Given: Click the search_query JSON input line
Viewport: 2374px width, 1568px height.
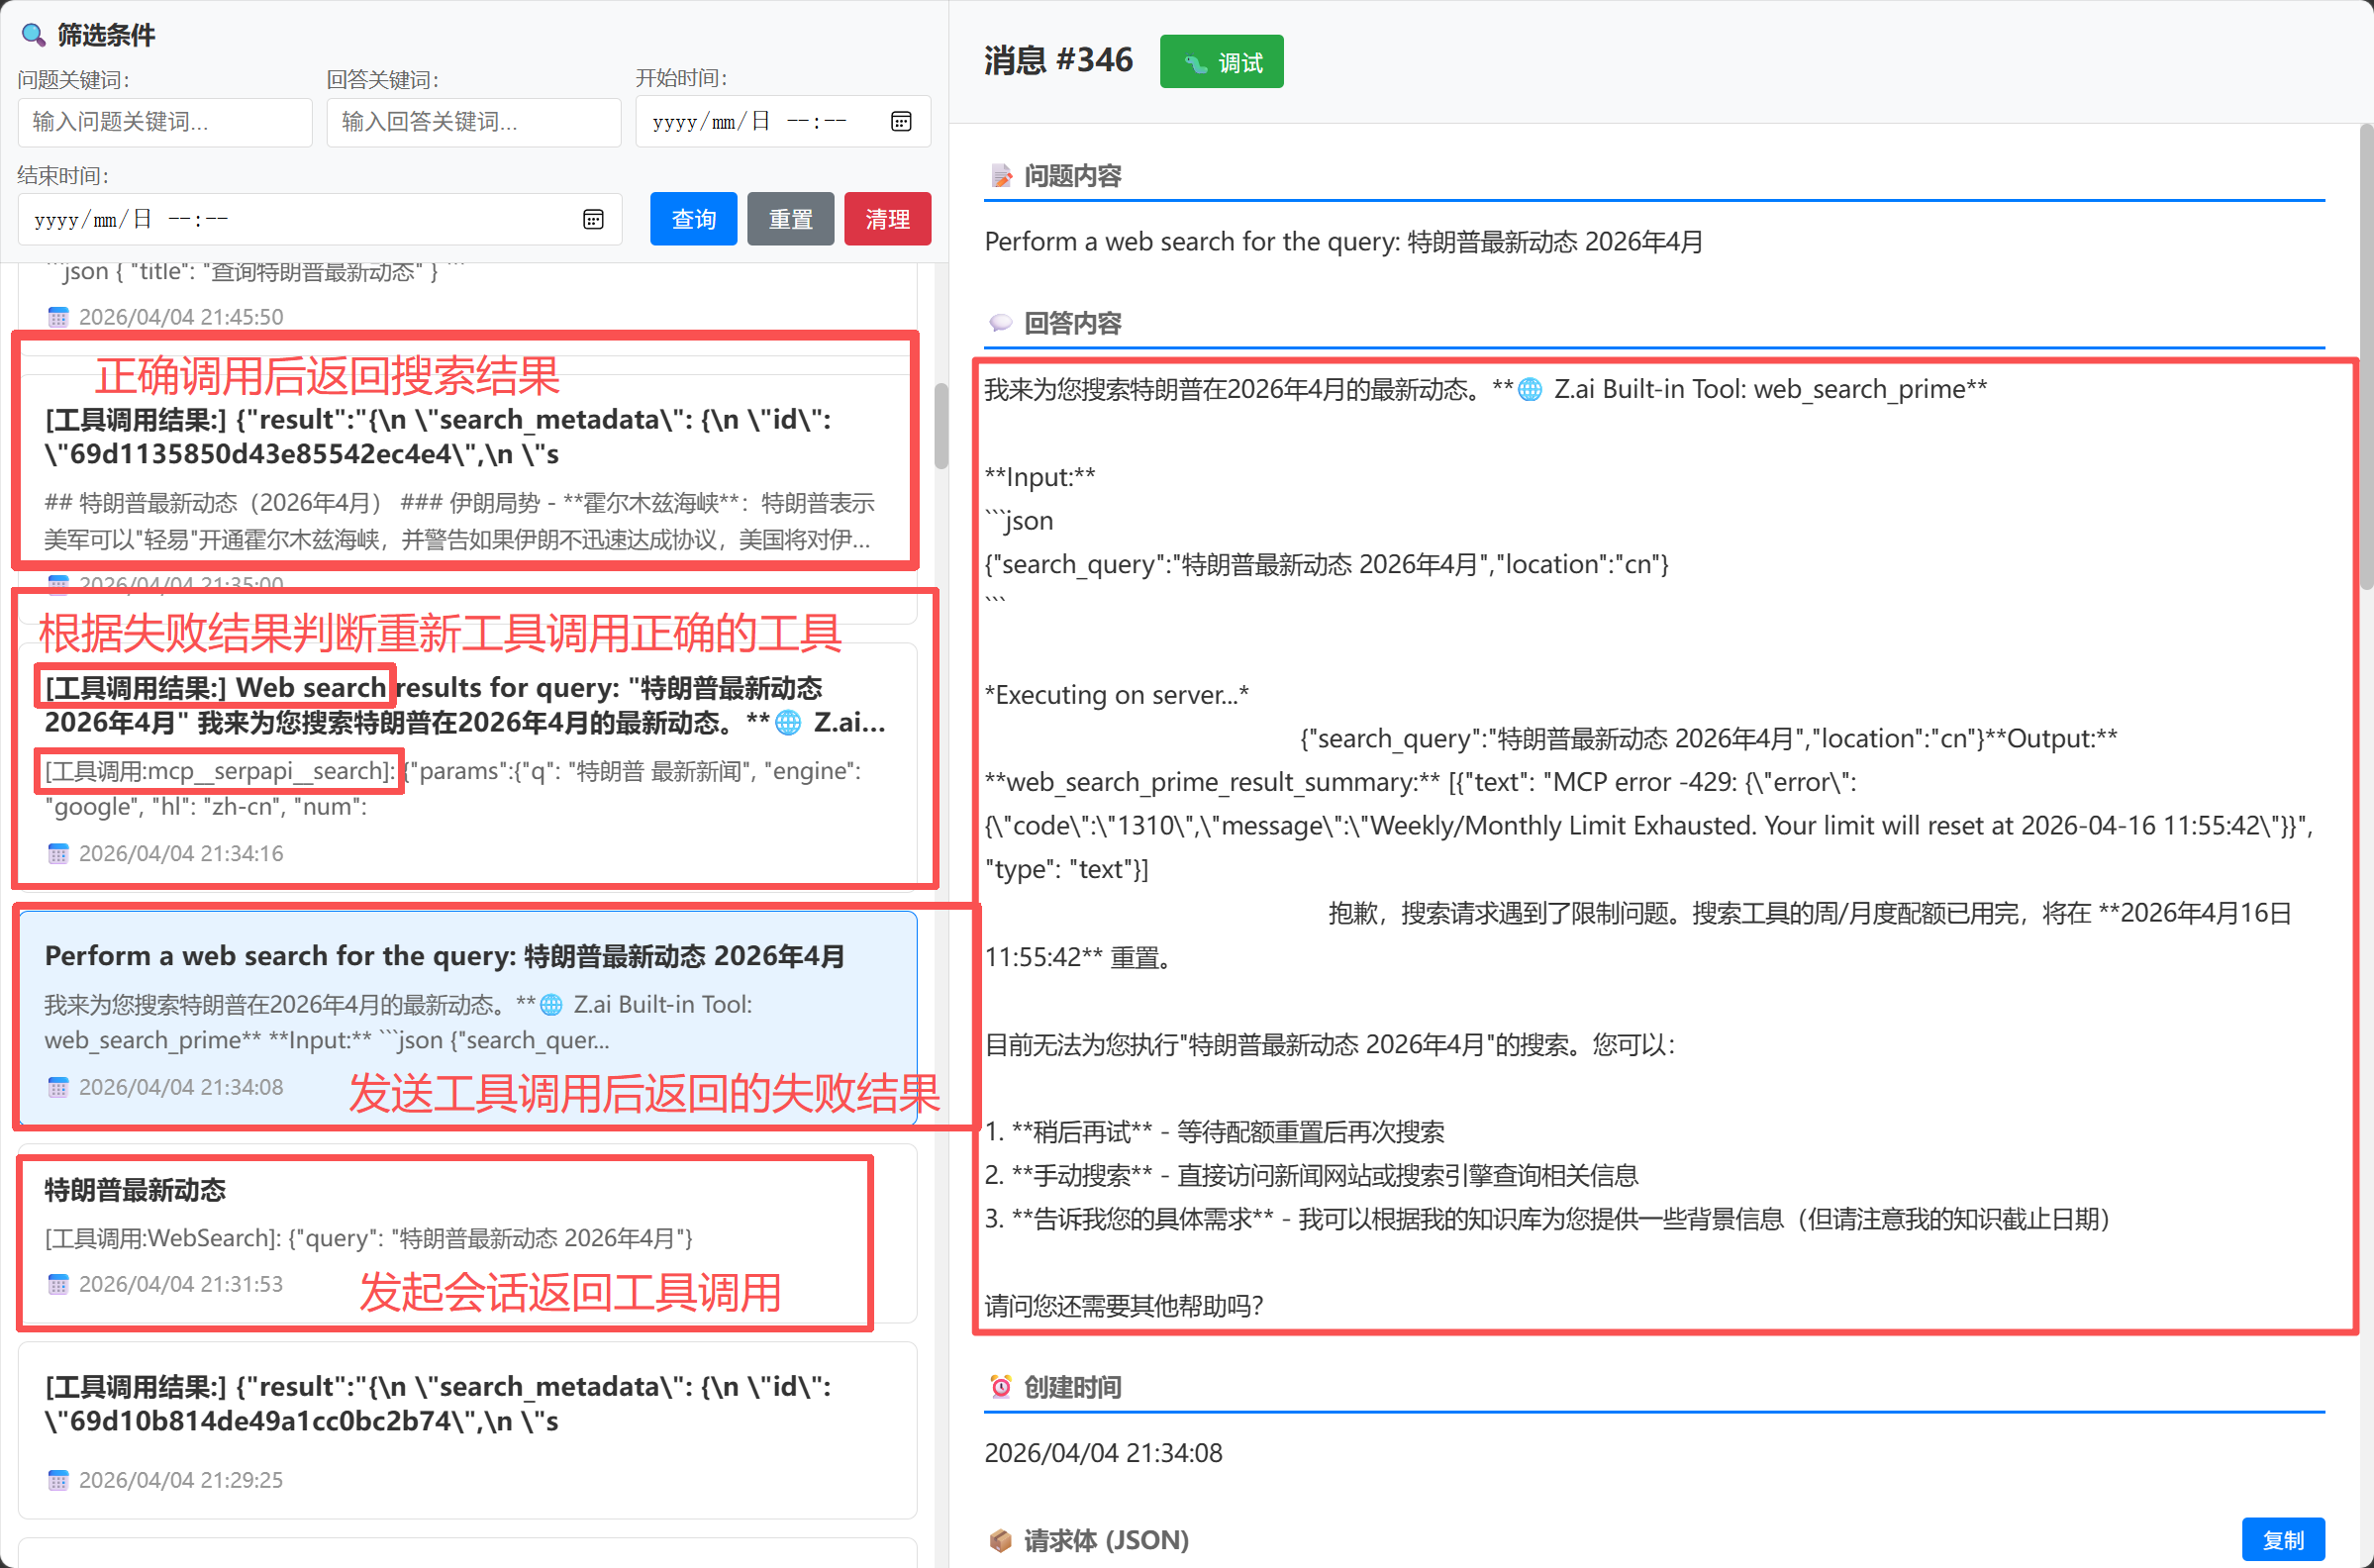Looking at the screenshot, I should coord(1326,564).
